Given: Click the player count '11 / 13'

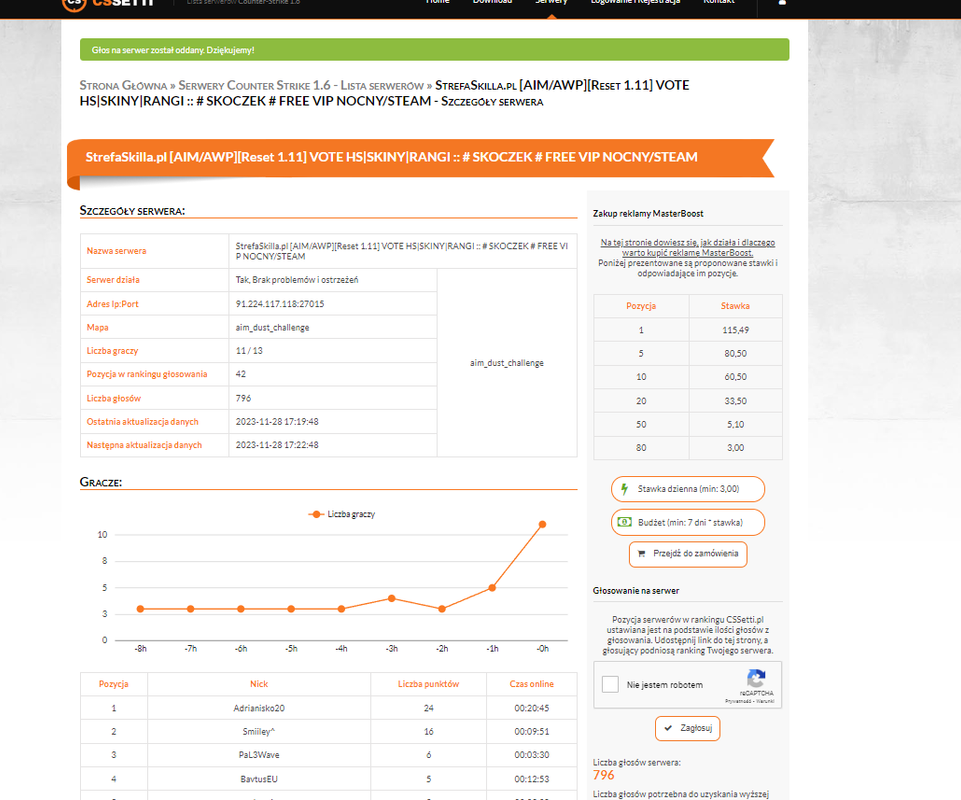Looking at the screenshot, I should [249, 351].
